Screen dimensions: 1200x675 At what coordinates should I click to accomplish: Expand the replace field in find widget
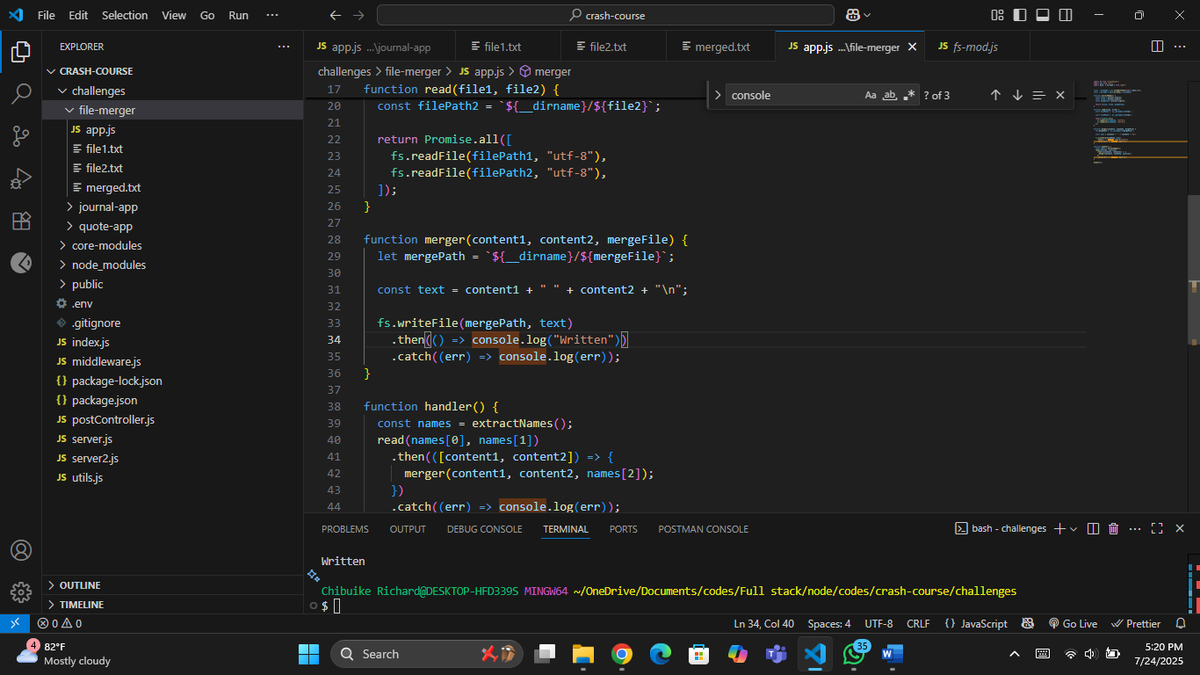tap(718, 95)
